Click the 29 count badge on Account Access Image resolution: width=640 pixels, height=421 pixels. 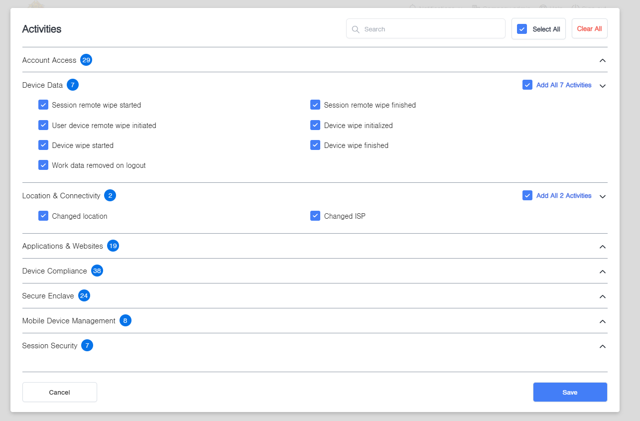pyautogui.click(x=86, y=60)
